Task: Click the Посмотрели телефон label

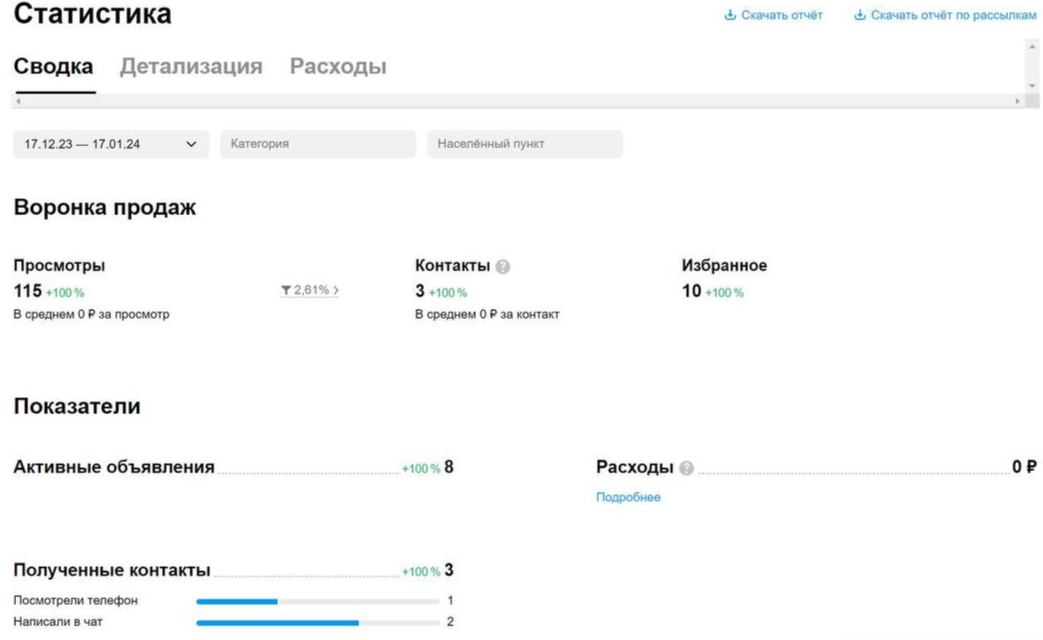Action: [75, 601]
